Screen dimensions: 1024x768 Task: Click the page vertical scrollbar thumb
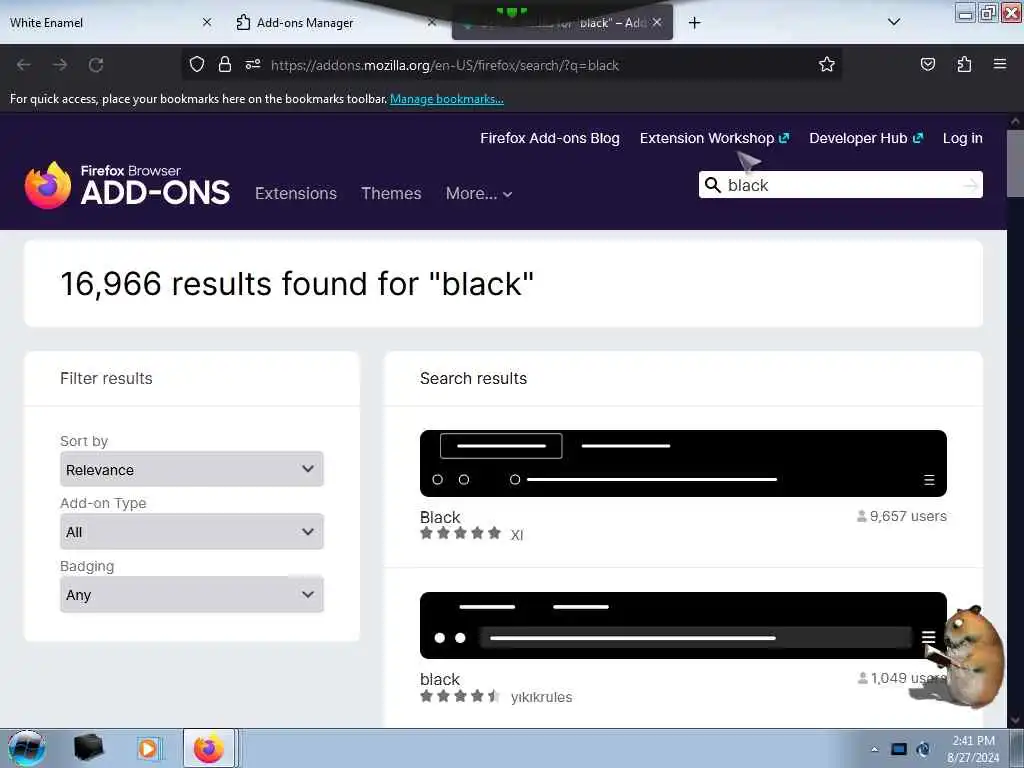(1015, 163)
